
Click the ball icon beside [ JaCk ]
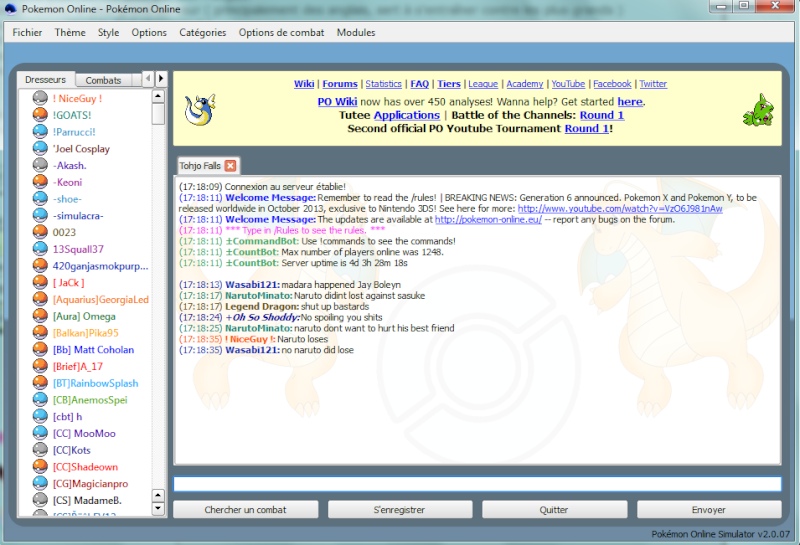tap(40, 282)
